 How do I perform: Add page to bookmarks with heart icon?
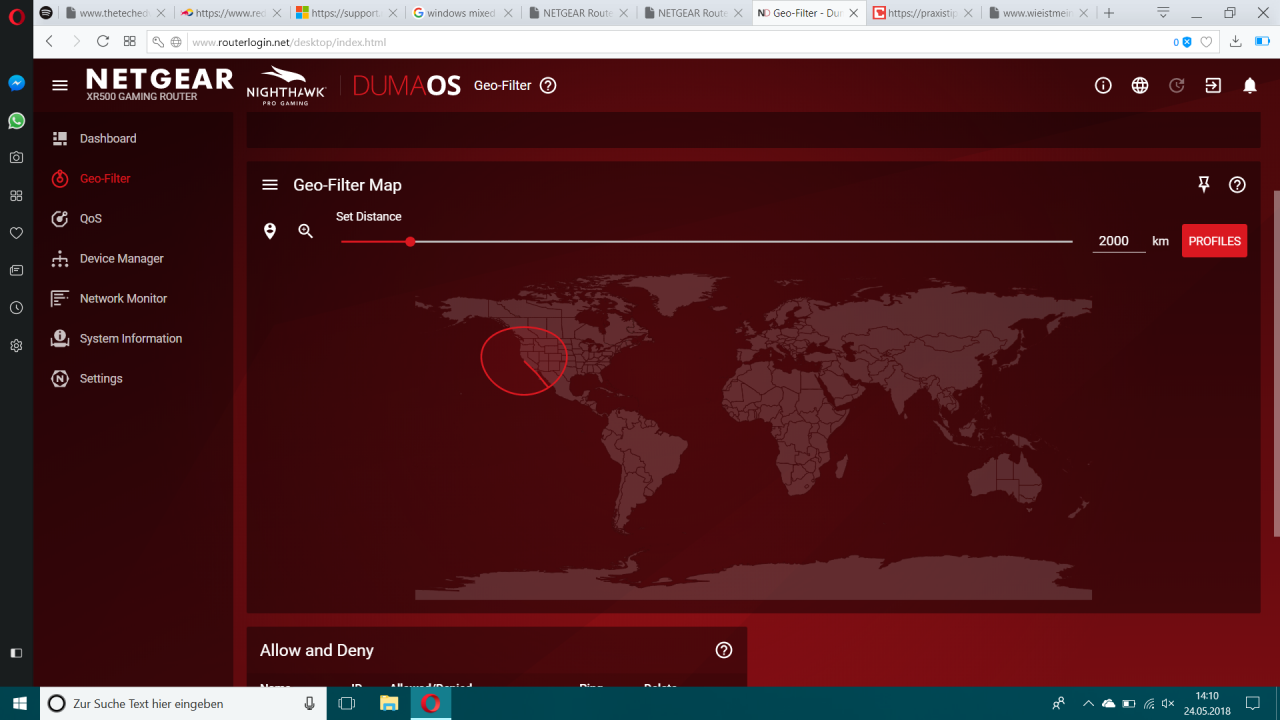[x=1206, y=42]
